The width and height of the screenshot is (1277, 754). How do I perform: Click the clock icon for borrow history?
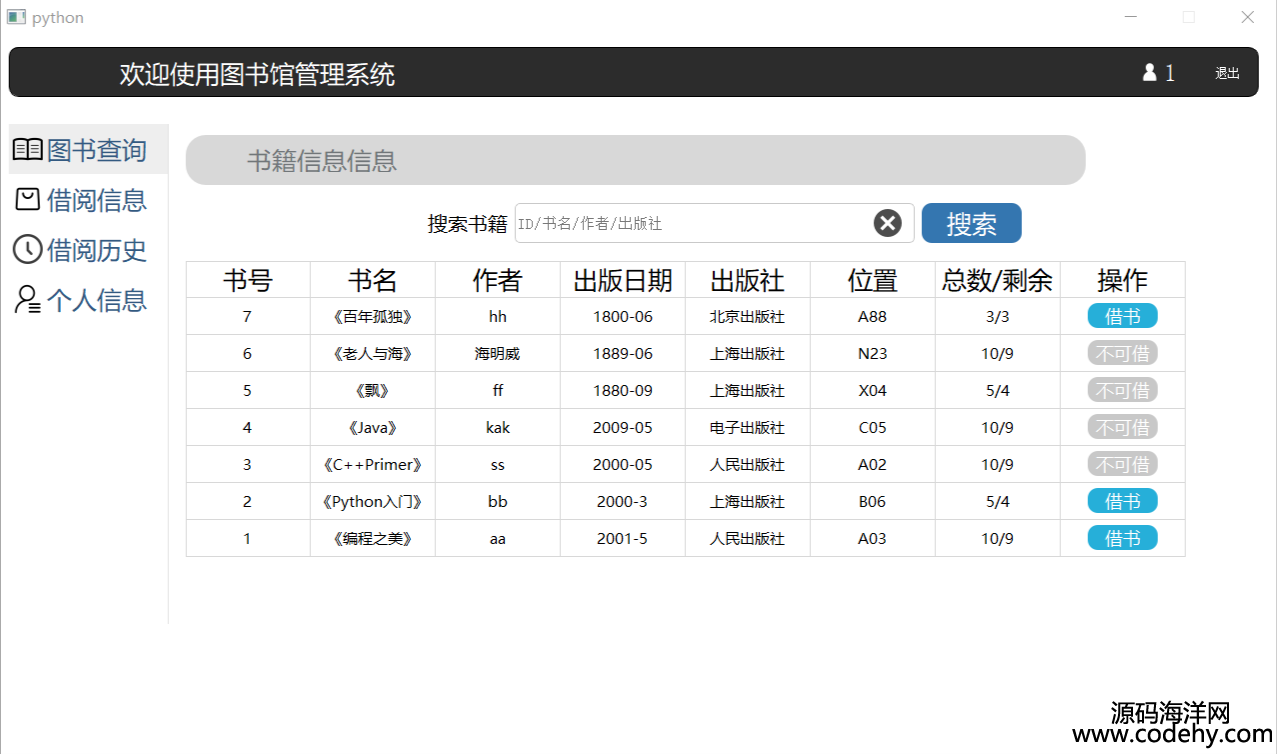point(28,249)
